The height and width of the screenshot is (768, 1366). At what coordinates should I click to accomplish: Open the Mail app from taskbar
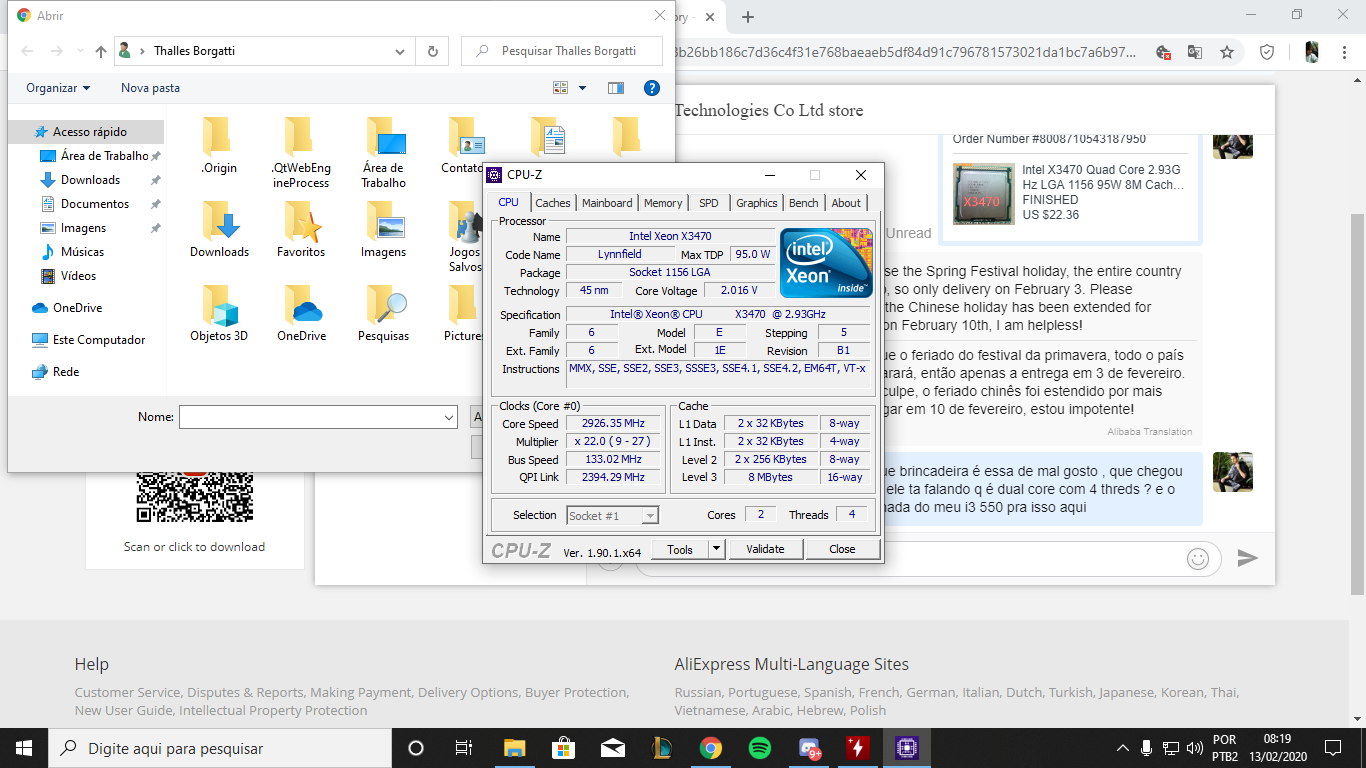(612, 748)
